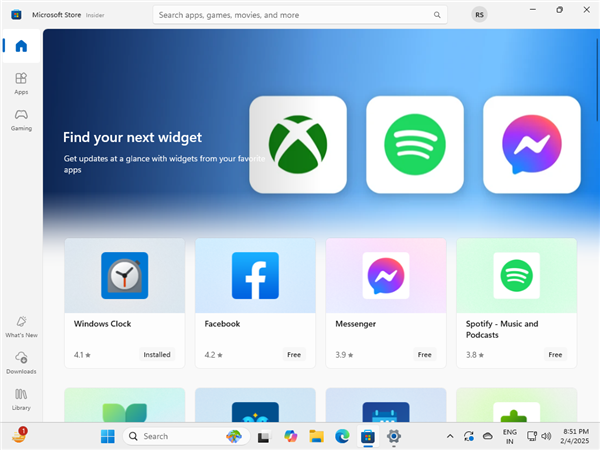Open What's New in sidebar
This screenshot has width=600, height=450.
click(21, 326)
